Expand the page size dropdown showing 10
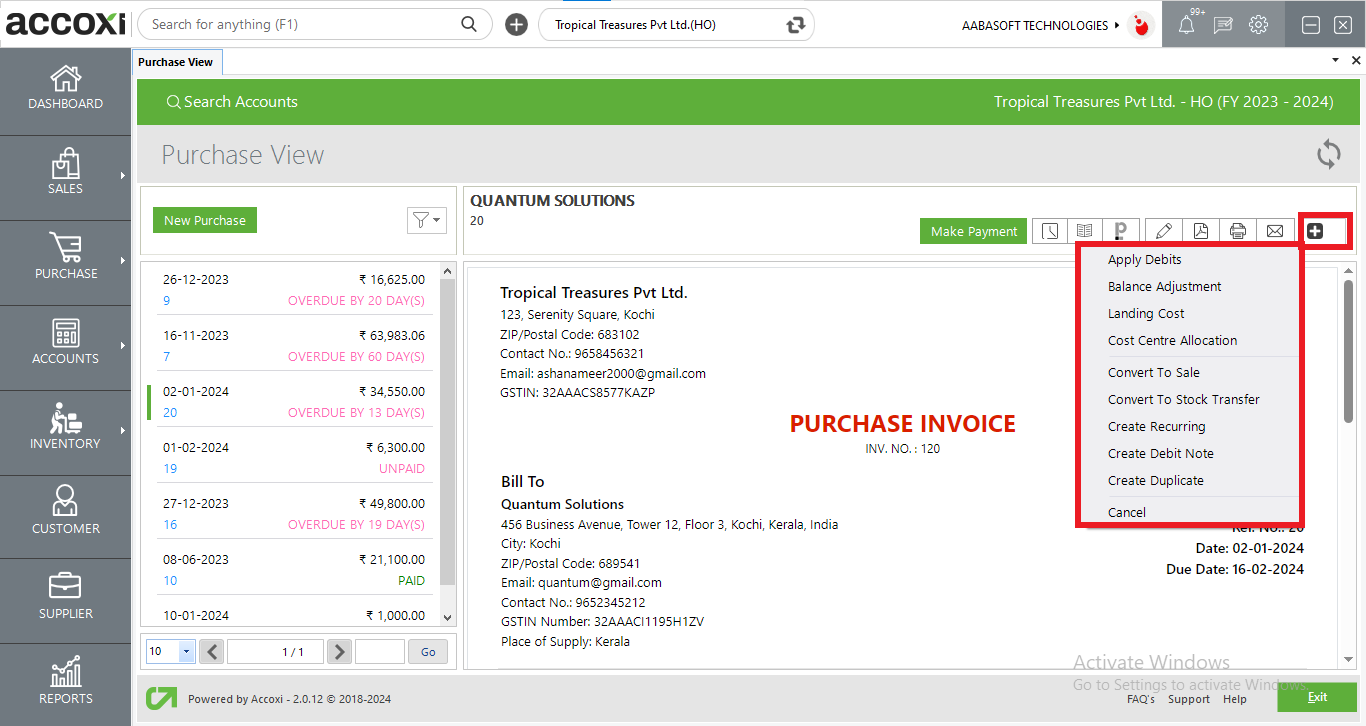Screen dimensions: 1366x726 169,651
